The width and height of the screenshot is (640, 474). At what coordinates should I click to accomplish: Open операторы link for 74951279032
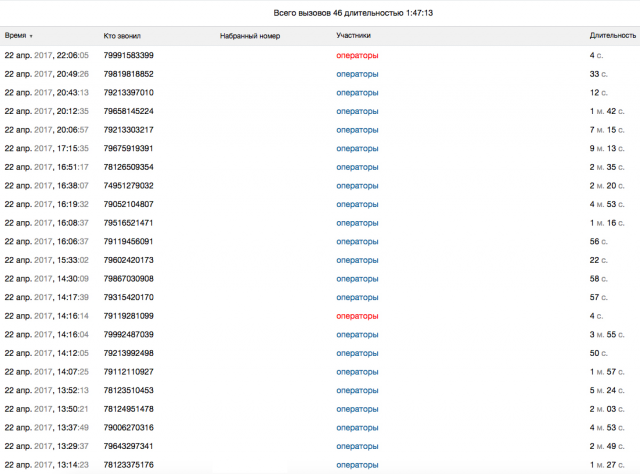pos(357,186)
